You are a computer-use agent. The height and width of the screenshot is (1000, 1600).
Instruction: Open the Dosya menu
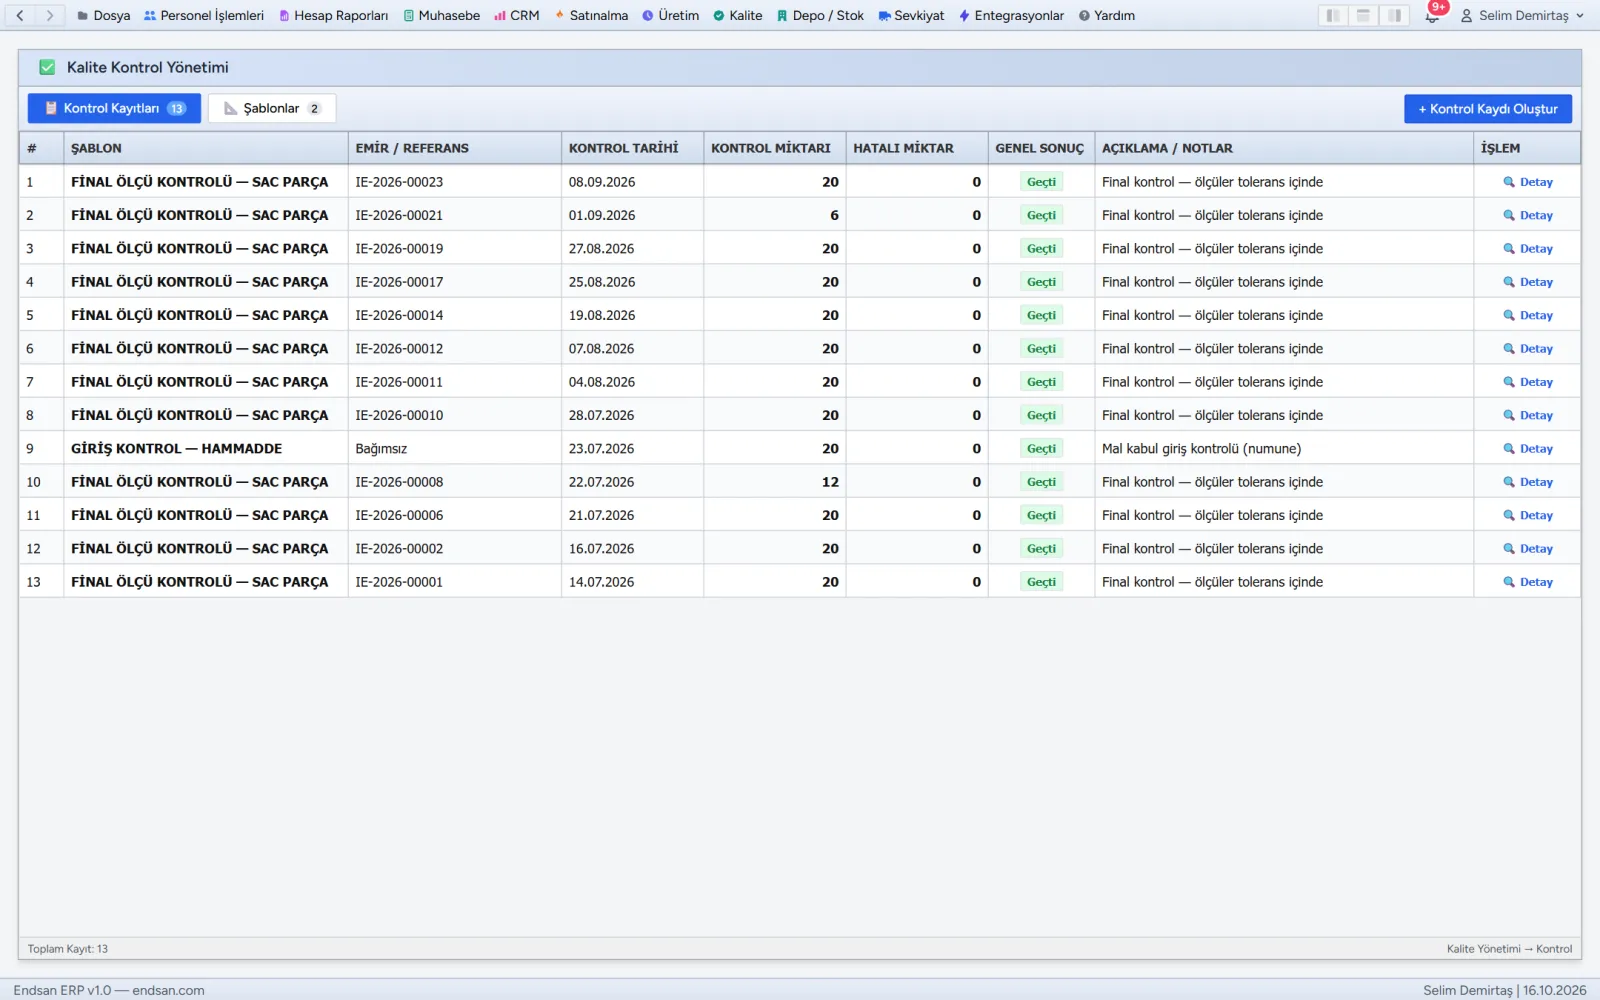[x=104, y=15]
